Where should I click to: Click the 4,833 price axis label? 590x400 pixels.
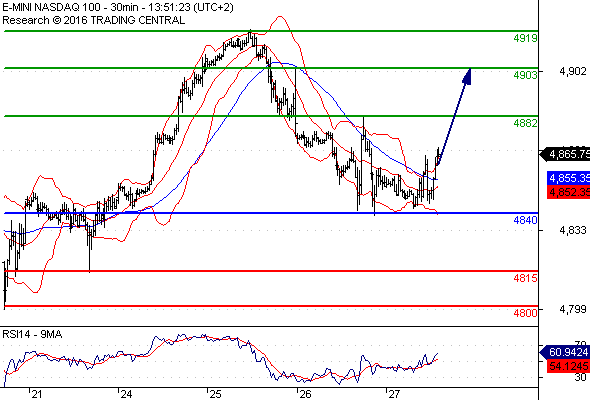point(573,230)
